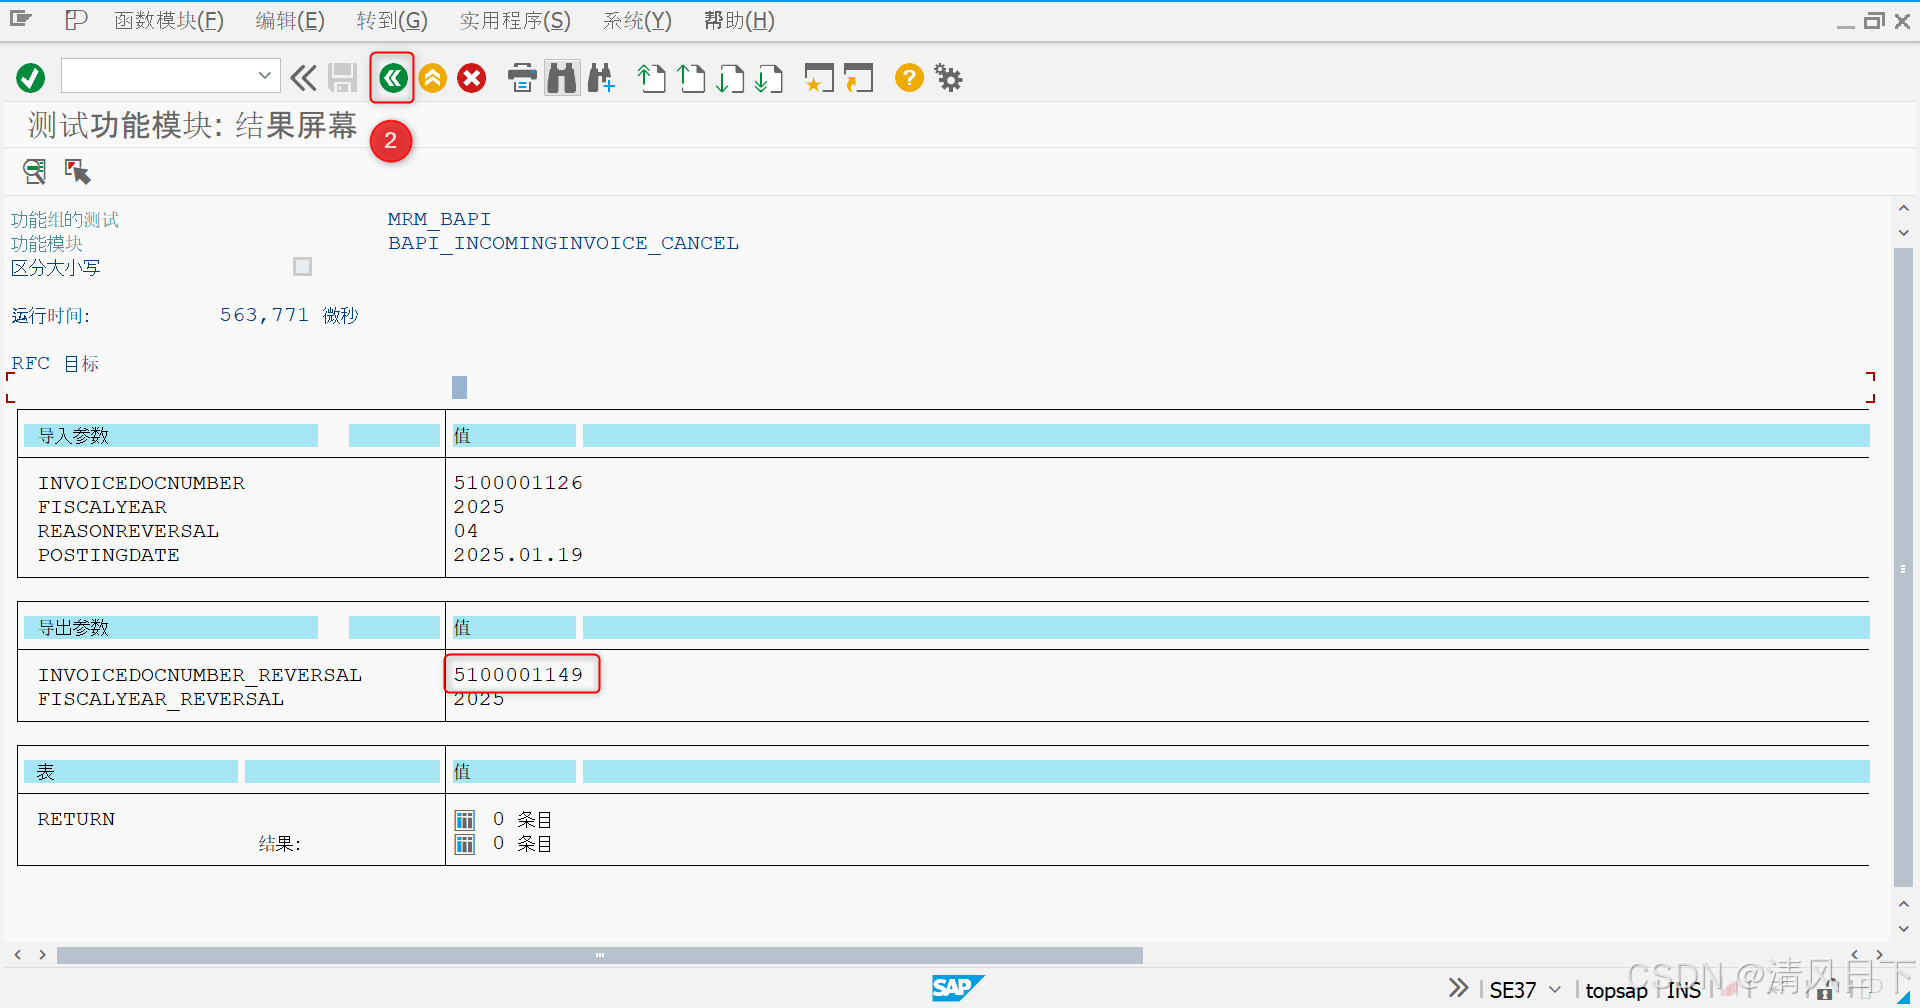The image size is (1920, 1008).
Task: Click the Find binoculars icon
Action: pos(561,77)
